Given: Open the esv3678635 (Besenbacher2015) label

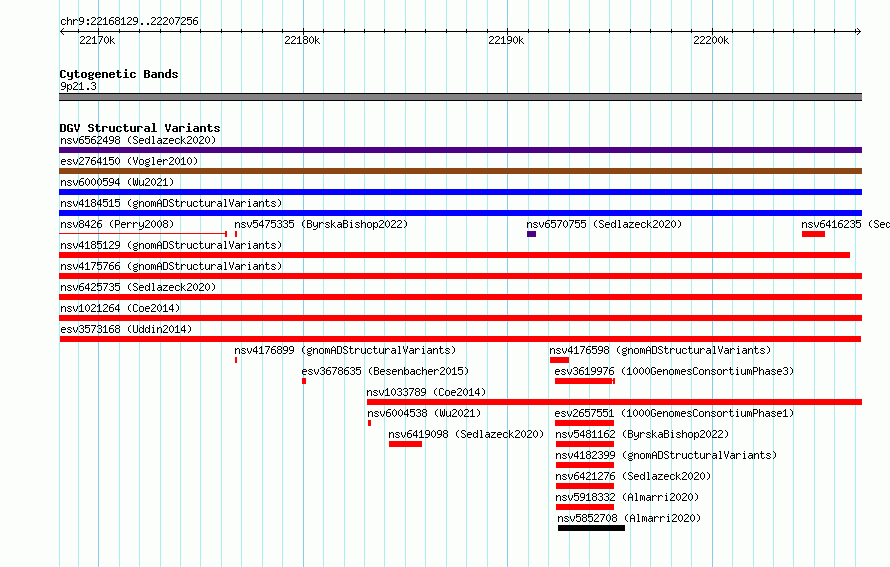Looking at the screenshot, I should 385,371.
